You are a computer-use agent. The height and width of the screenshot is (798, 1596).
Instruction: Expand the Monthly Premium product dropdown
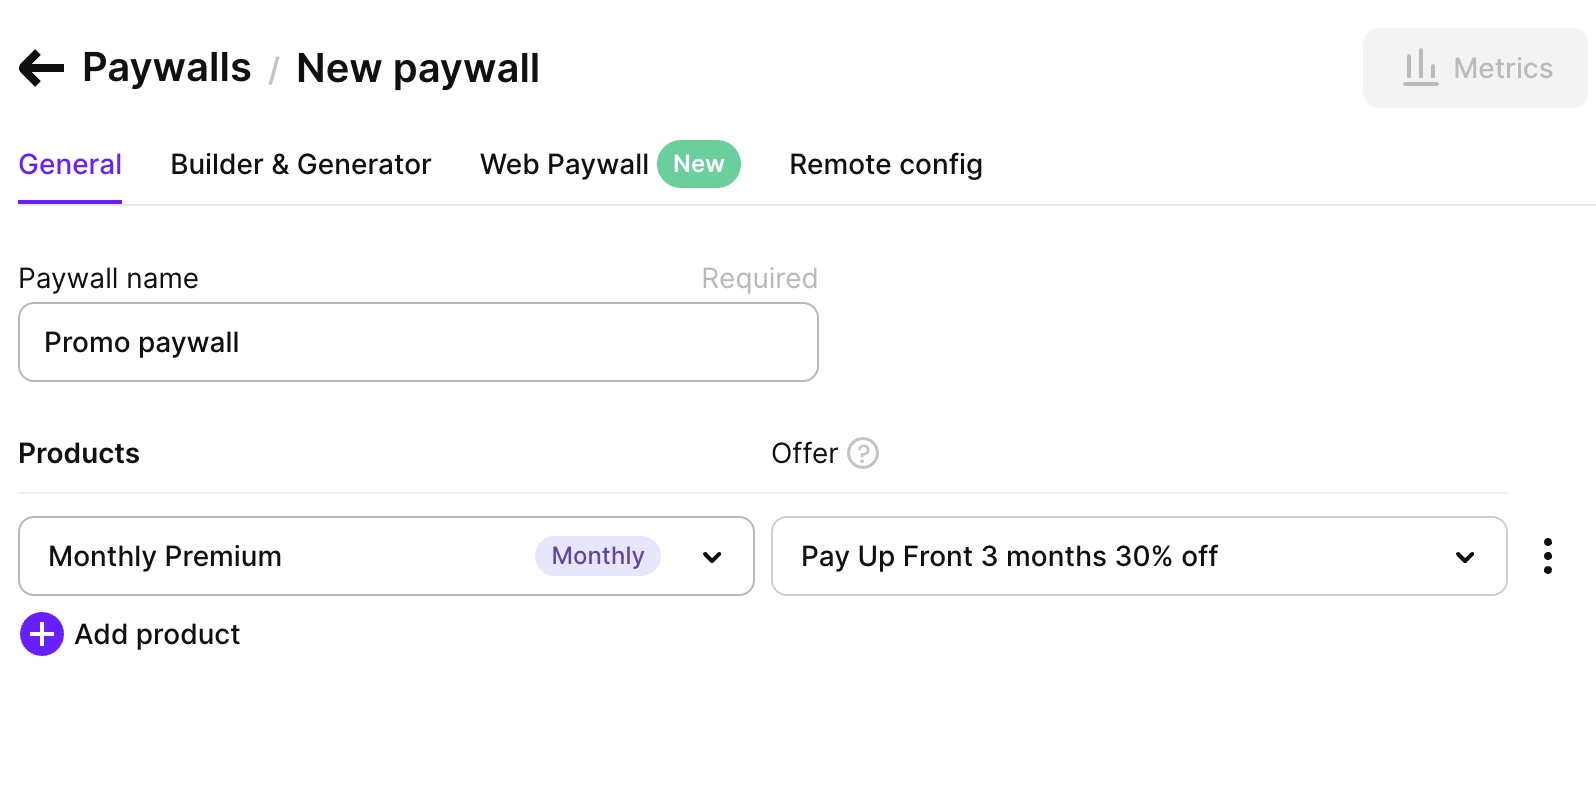click(711, 557)
